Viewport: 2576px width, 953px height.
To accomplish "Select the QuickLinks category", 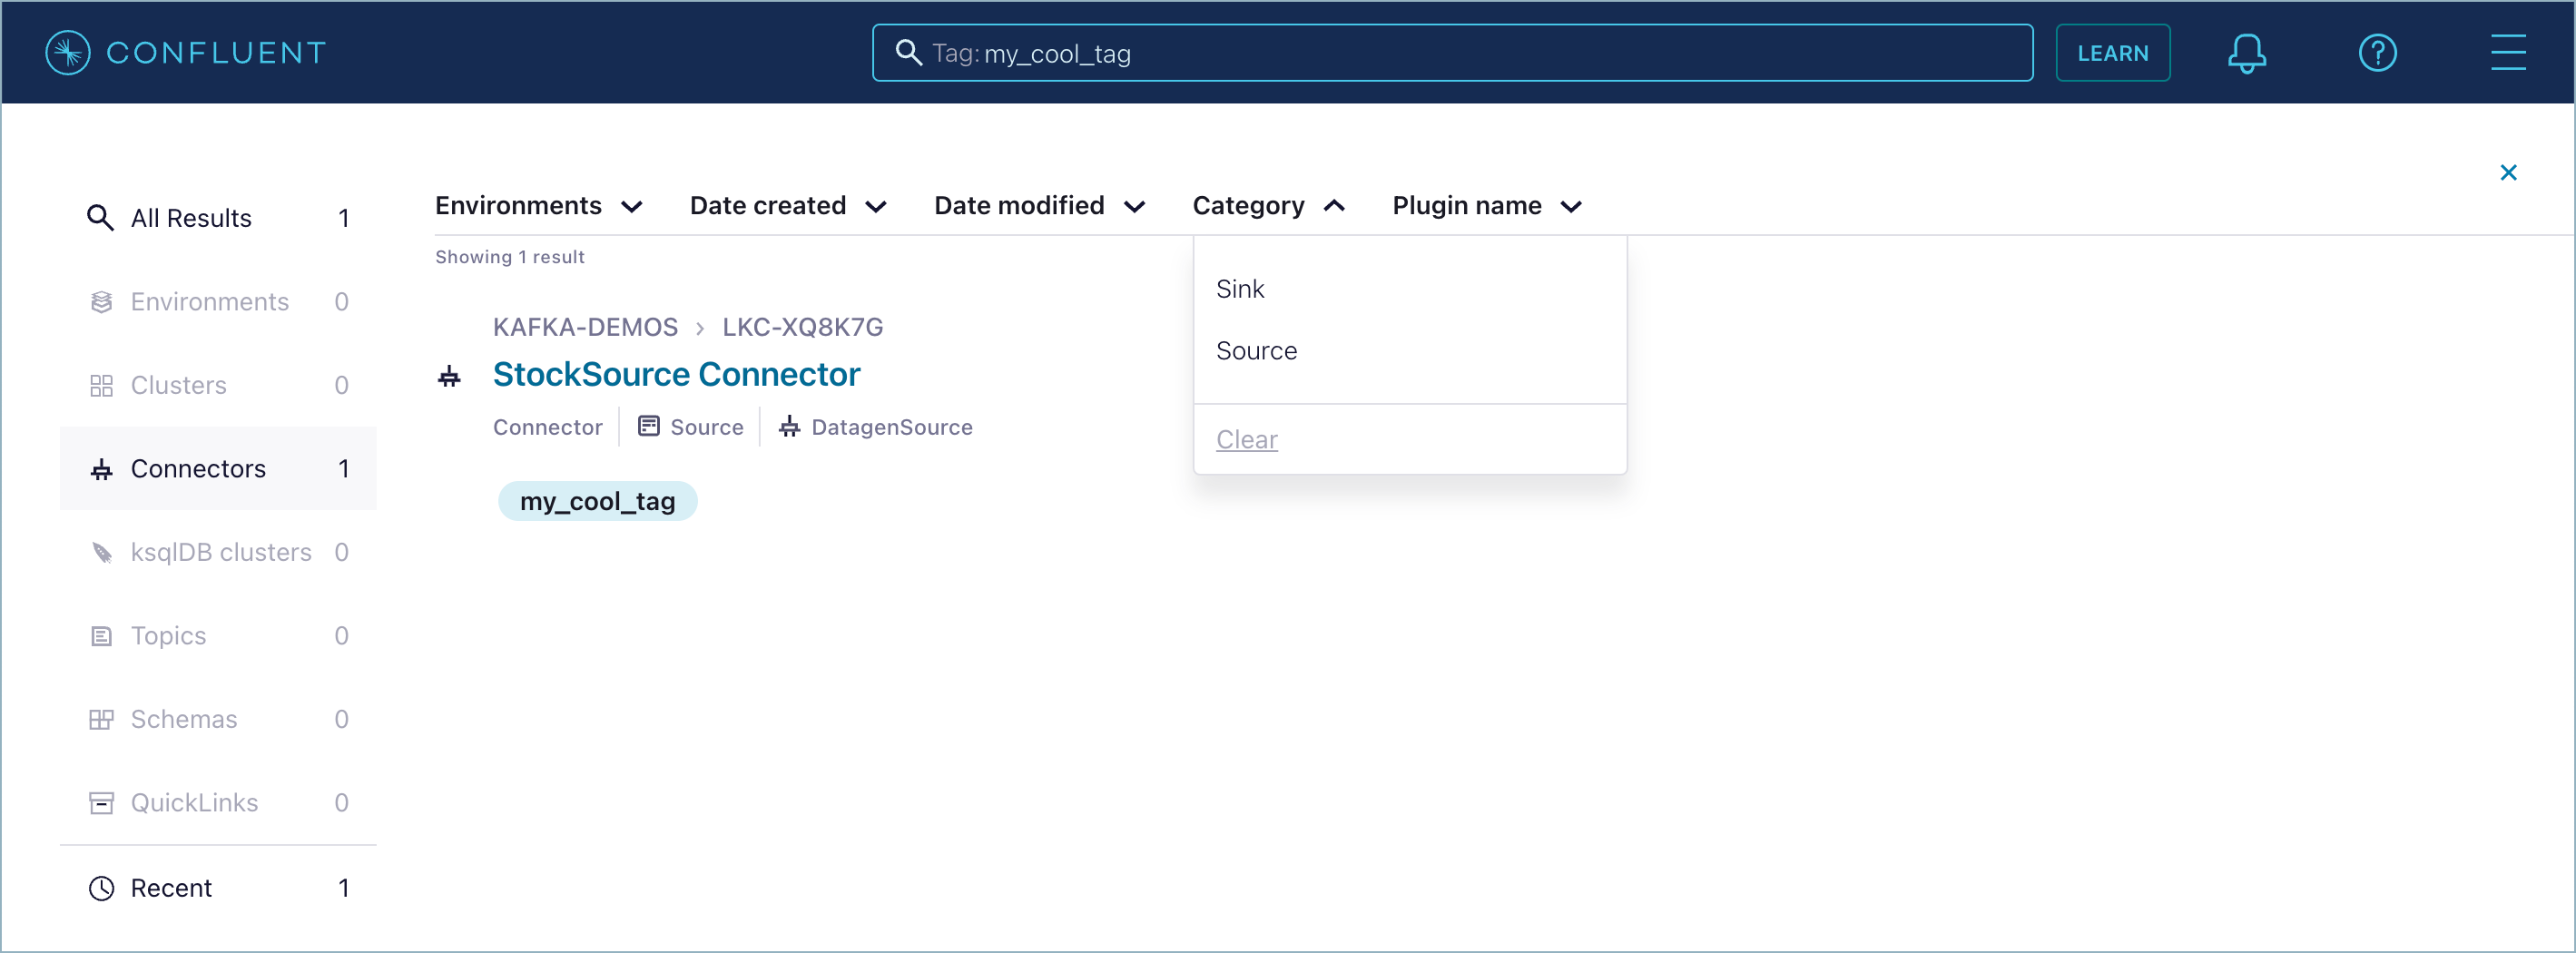I will pos(195,802).
